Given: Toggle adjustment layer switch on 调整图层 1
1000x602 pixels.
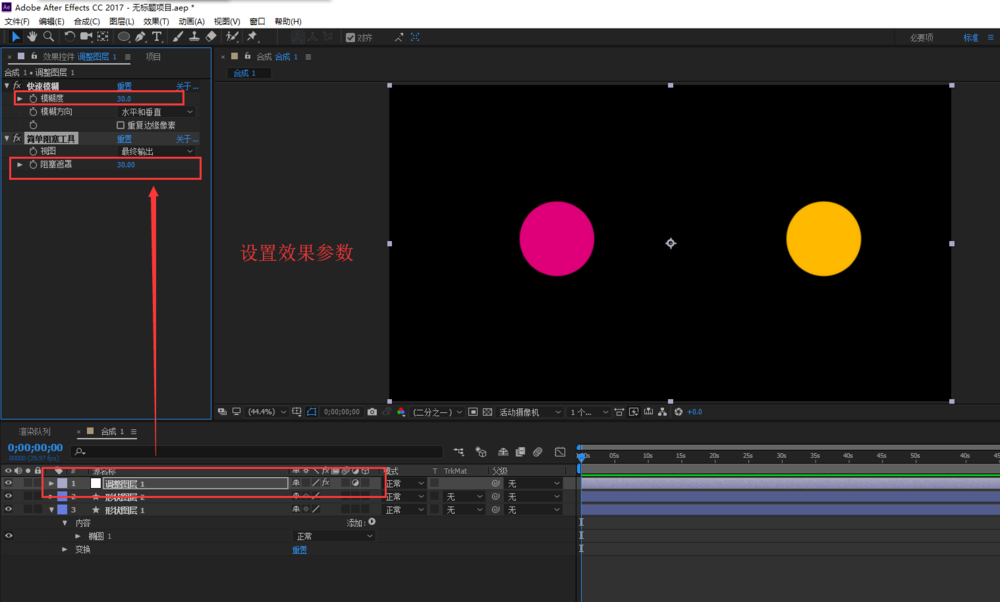Looking at the screenshot, I should (355, 483).
